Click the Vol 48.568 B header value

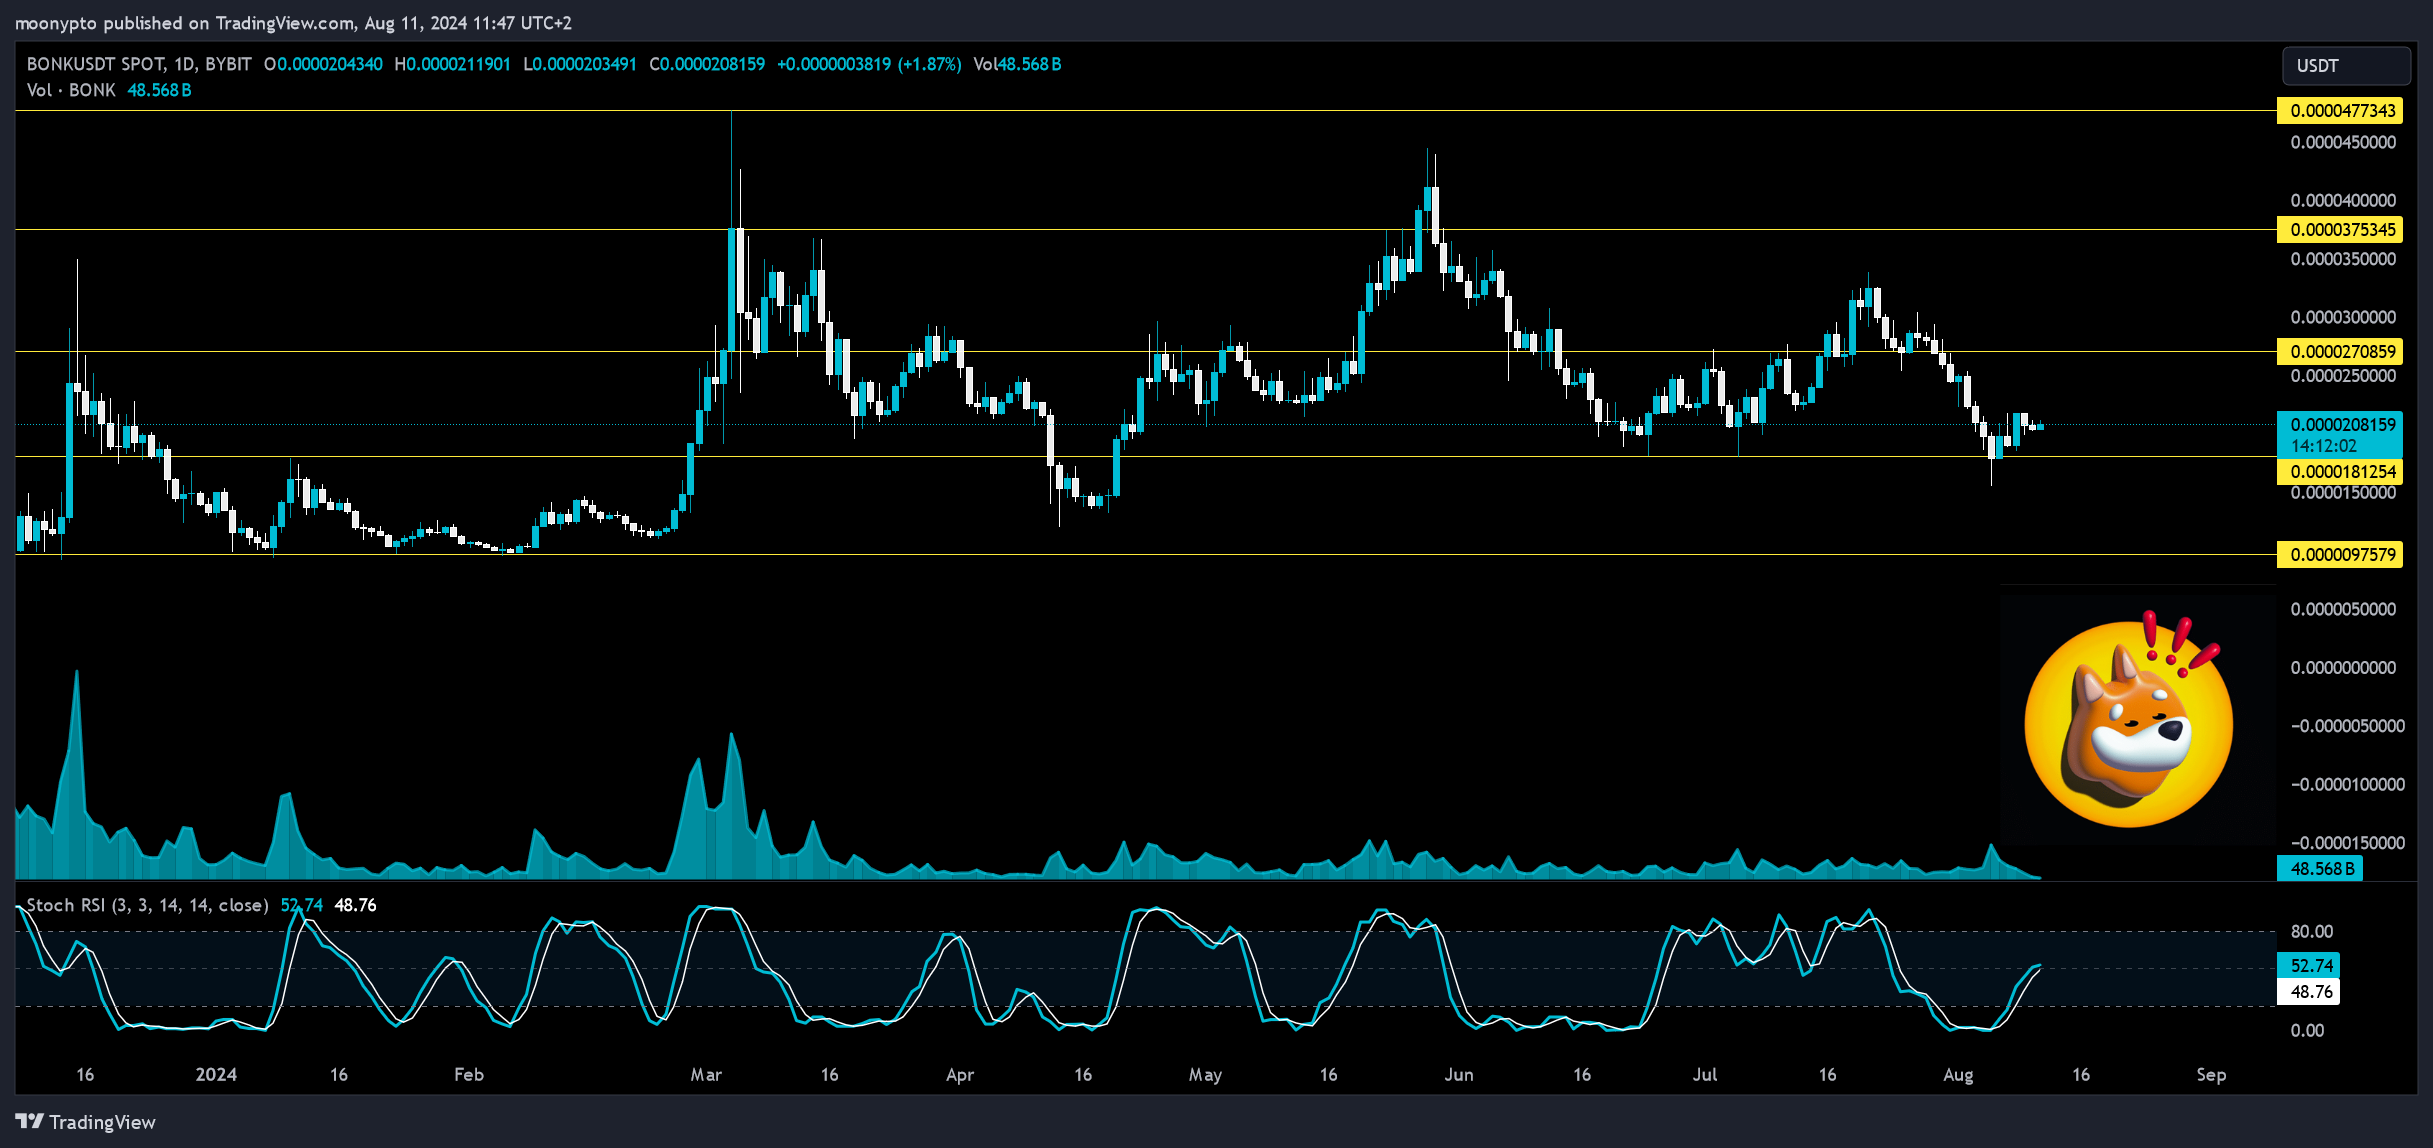click(x=1017, y=64)
